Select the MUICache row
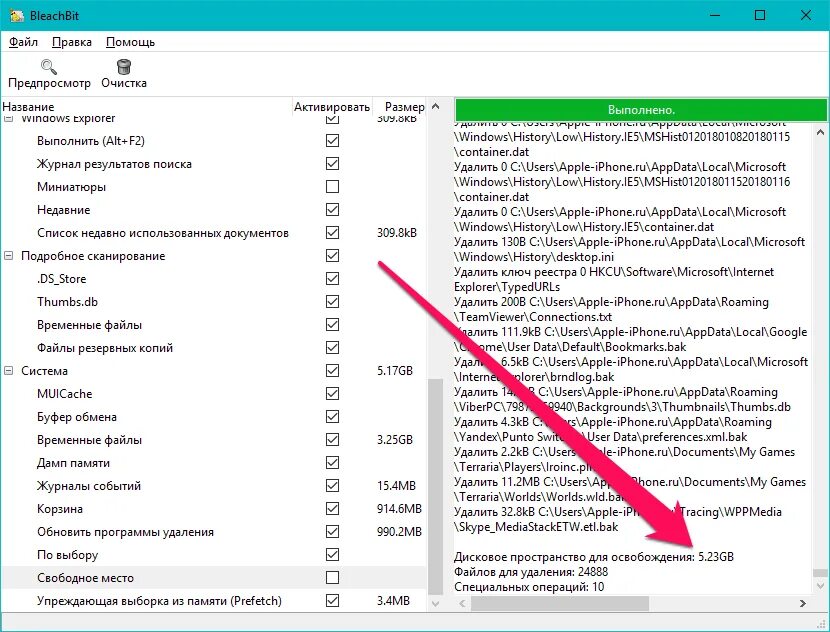The height and width of the screenshot is (632, 830). point(214,394)
